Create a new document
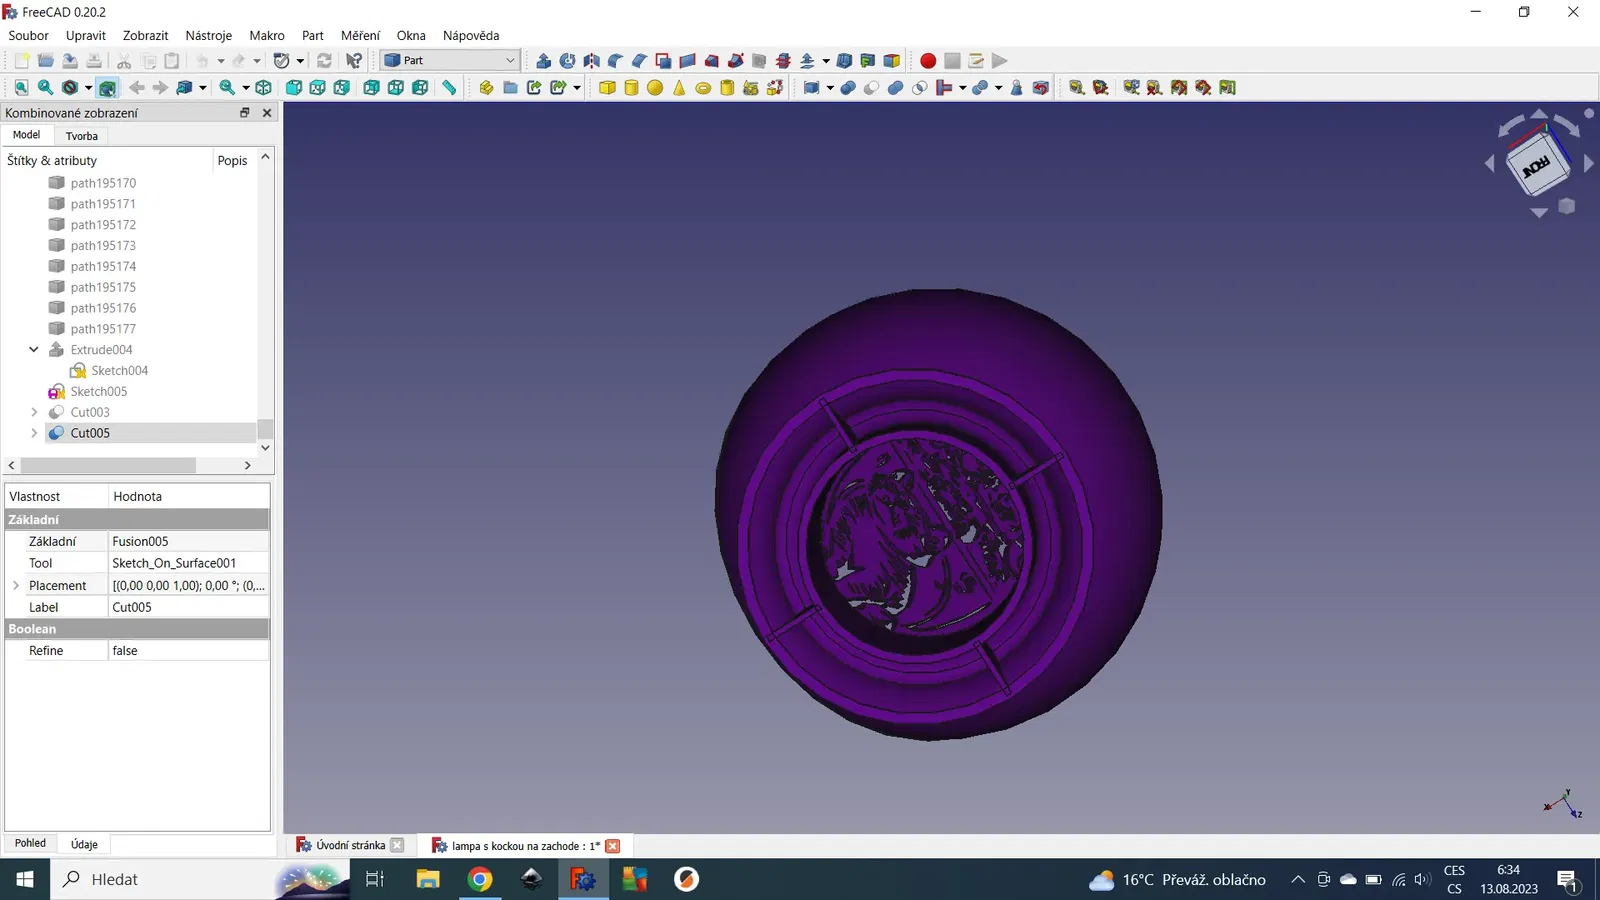This screenshot has height=900, width=1600. click(21, 61)
